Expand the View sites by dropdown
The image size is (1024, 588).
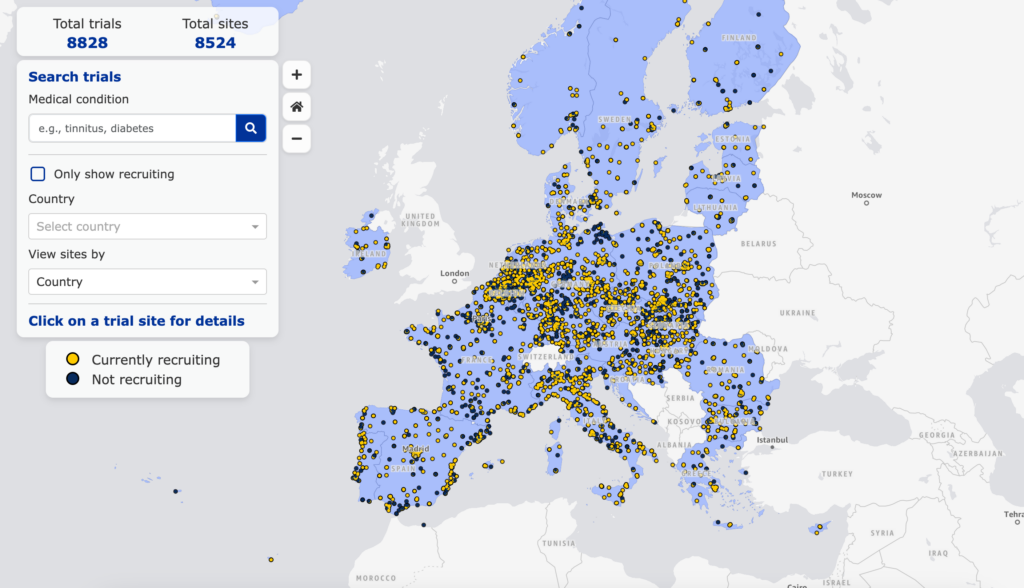(147, 282)
